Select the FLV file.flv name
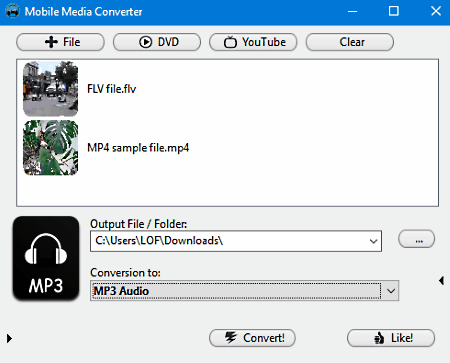450x363 pixels. (x=112, y=89)
